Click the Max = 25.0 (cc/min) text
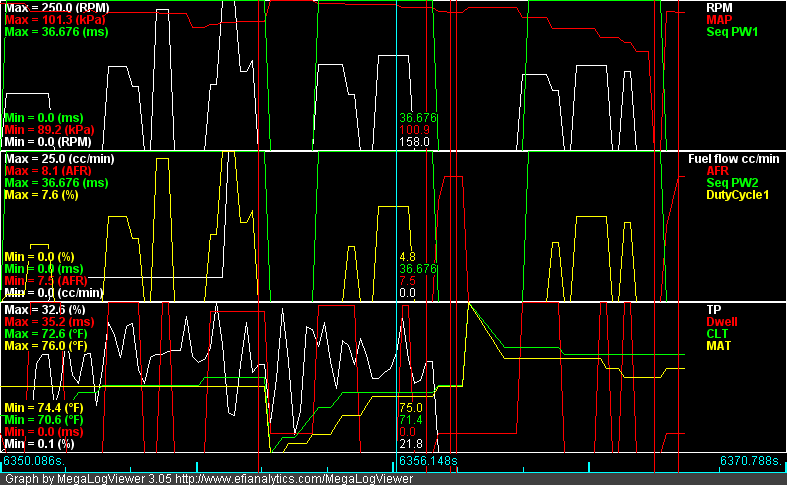 60,159
